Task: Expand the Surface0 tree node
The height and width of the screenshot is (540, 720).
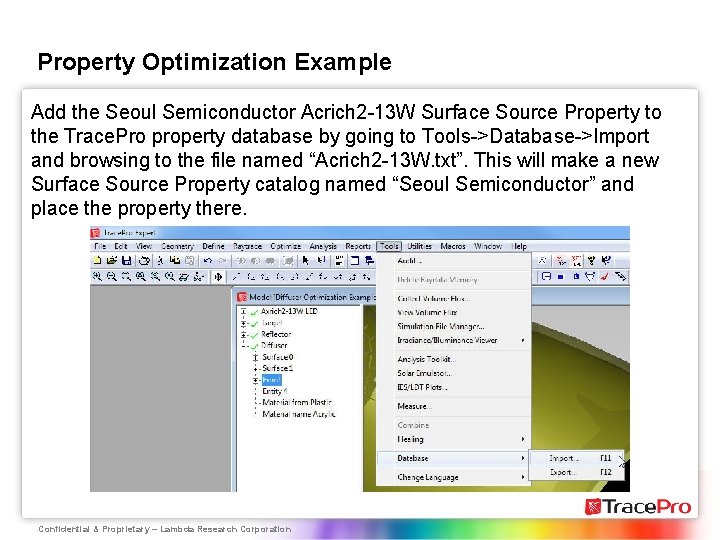Action: coord(255,357)
